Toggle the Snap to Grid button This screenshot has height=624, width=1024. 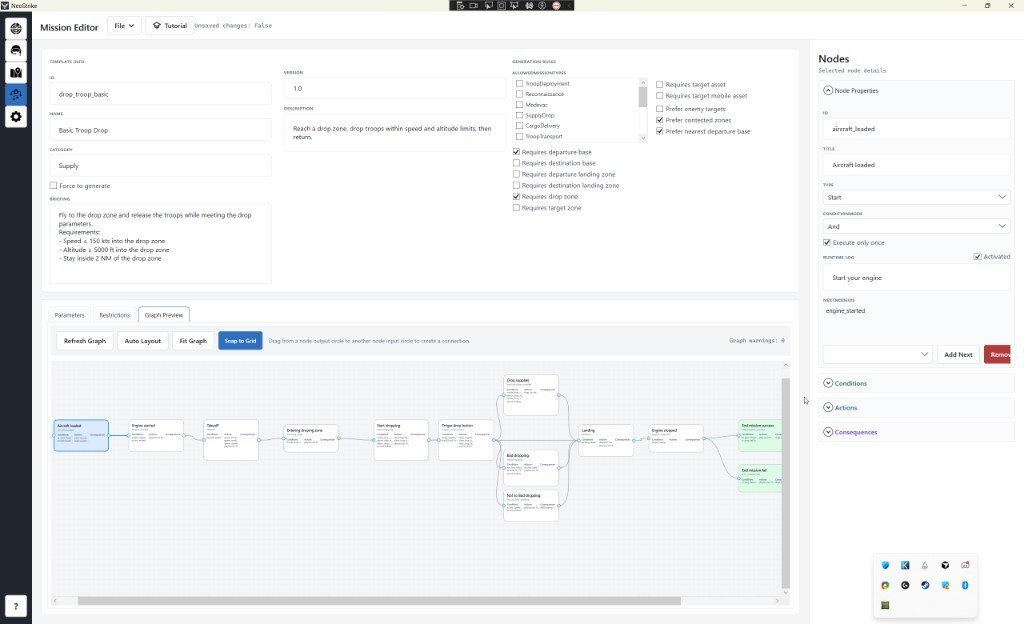click(x=240, y=341)
